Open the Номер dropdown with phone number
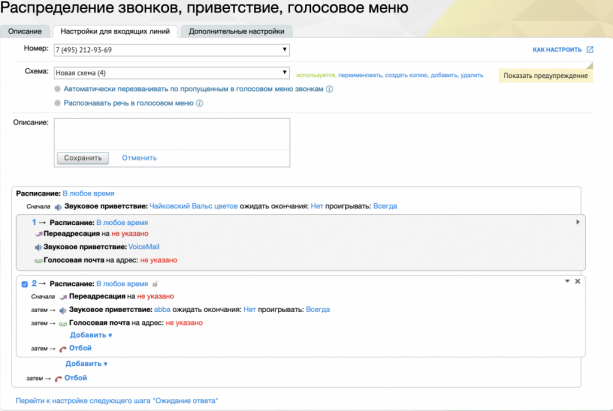This screenshot has width=613, height=411. (172, 50)
